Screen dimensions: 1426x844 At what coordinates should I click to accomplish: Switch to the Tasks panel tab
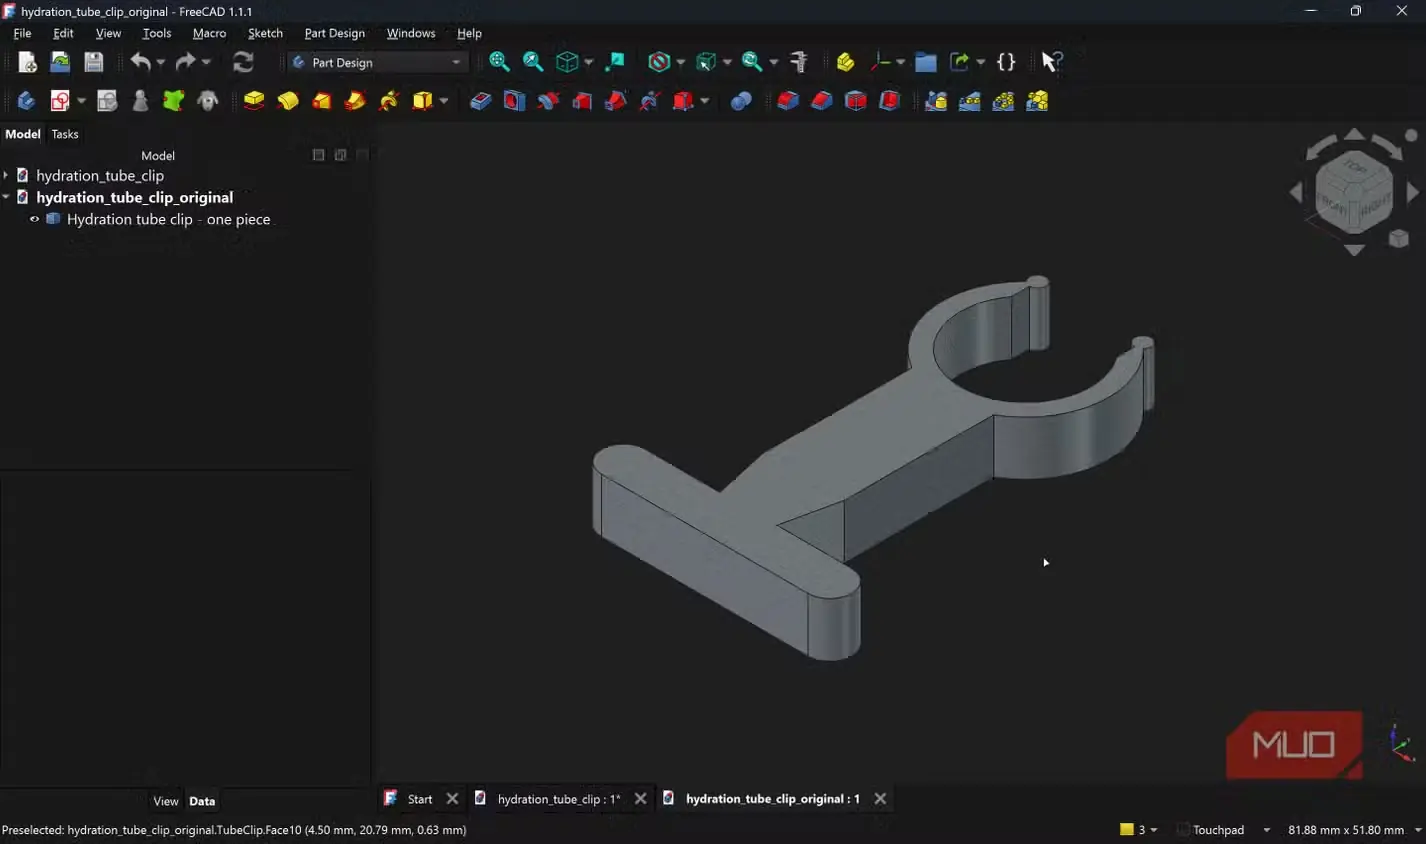click(65, 134)
